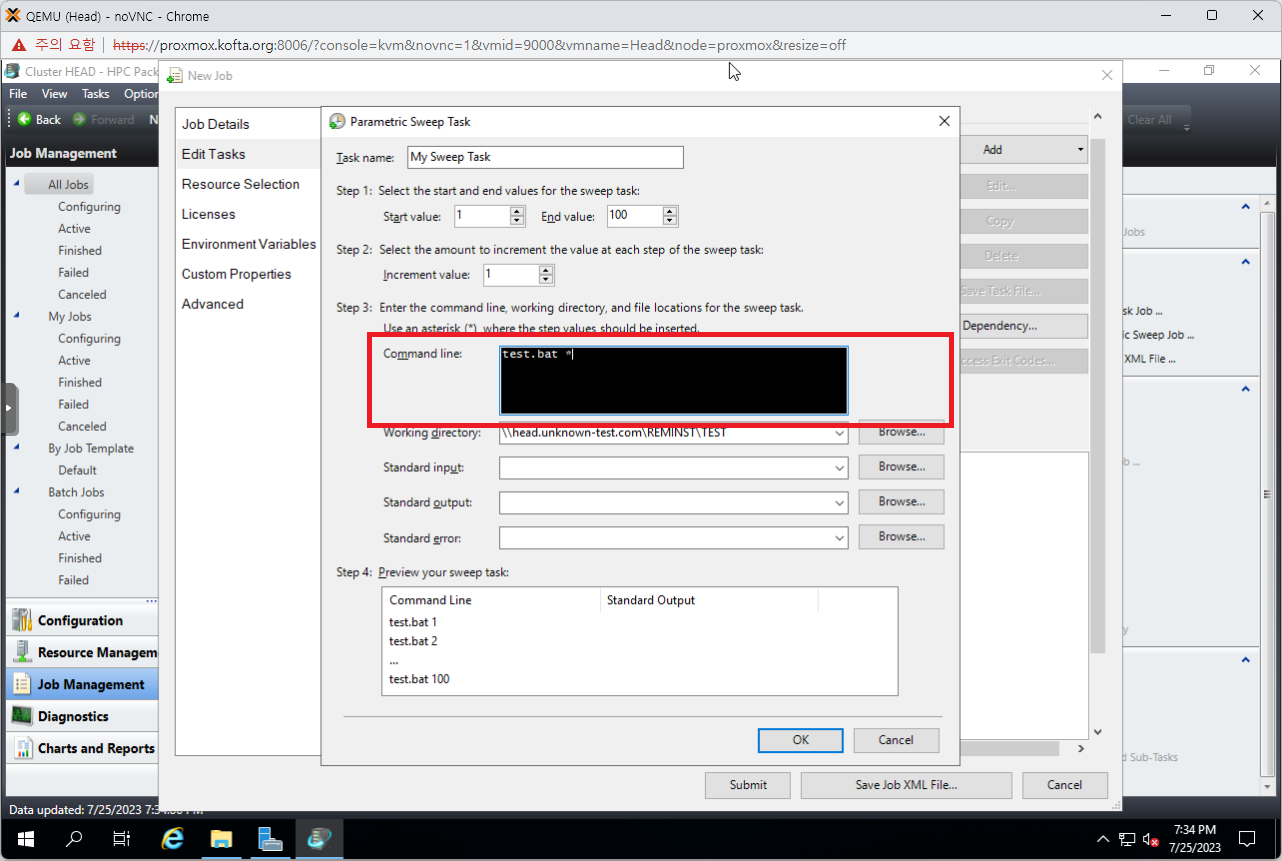Open File Explorer from the taskbar
This screenshot has width=1282, height=861.
point(221,838)
